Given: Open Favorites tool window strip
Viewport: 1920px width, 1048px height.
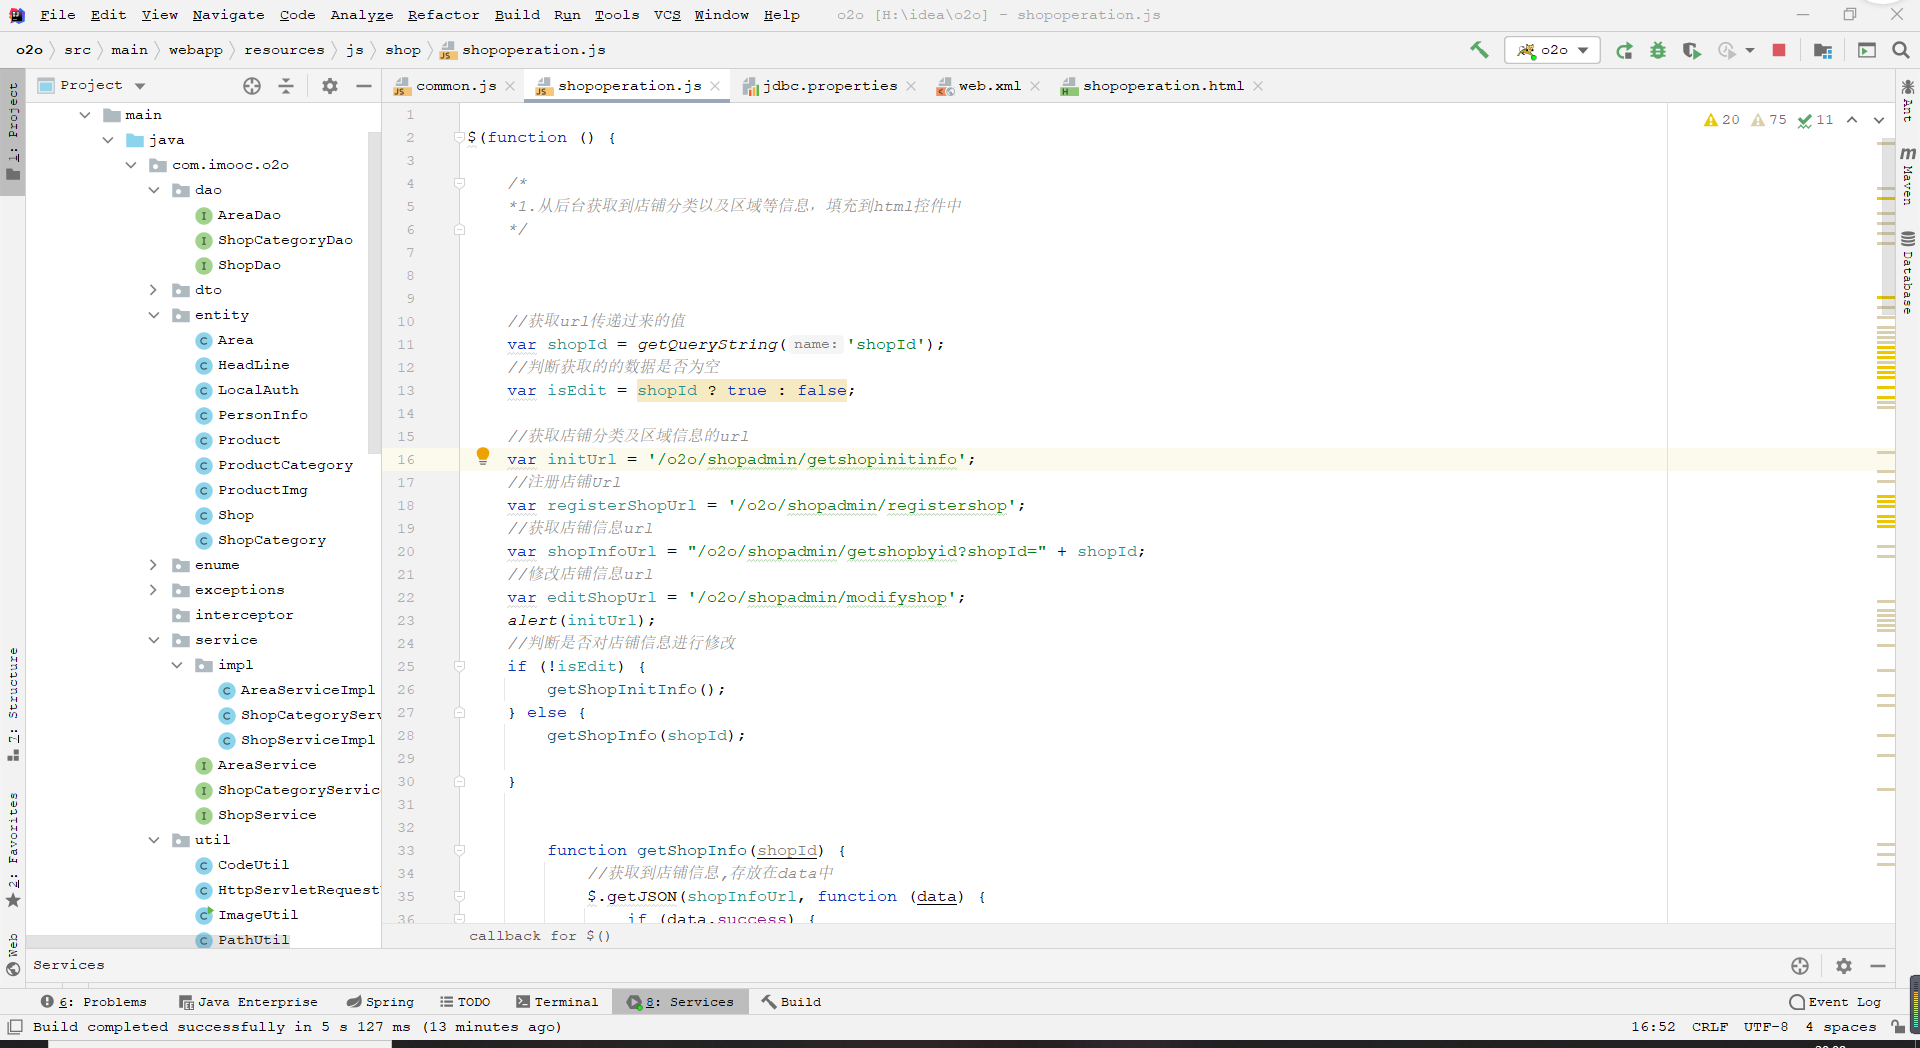Looking at the screenshot, I should pyautogui.click(x=13, y=850).
